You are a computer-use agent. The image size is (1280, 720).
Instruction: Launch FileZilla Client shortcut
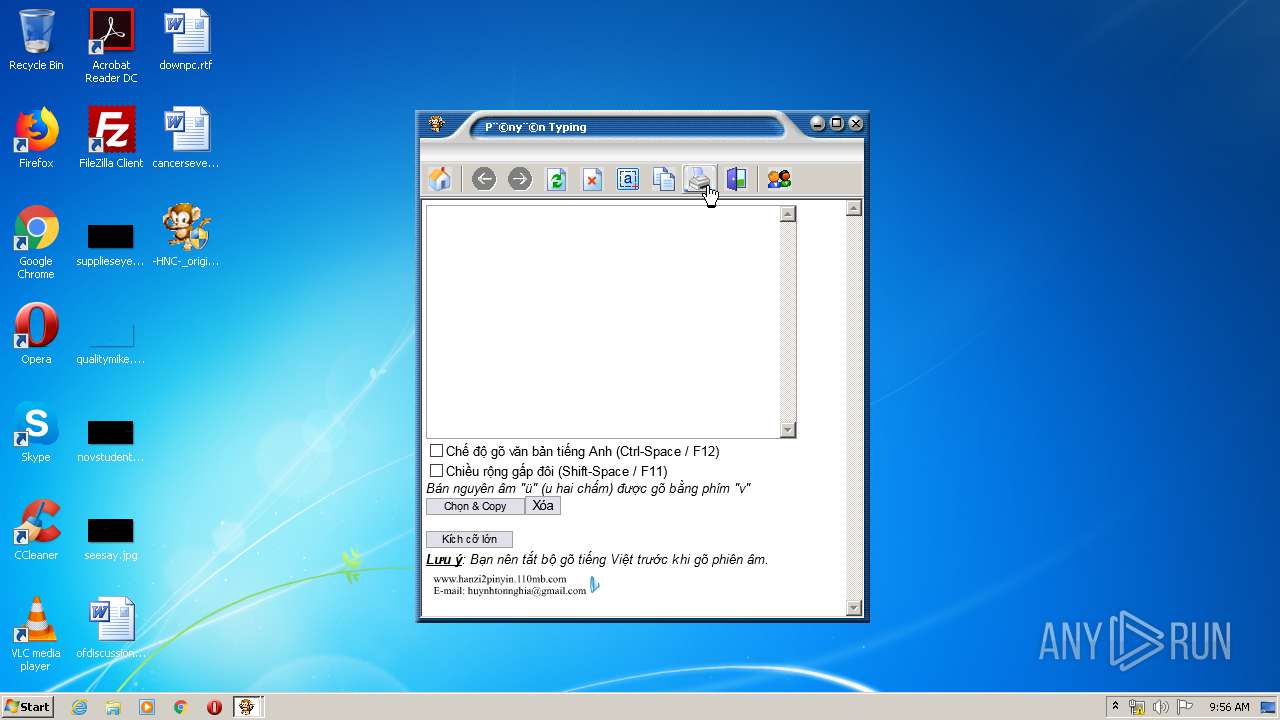(x=111, y=138)
